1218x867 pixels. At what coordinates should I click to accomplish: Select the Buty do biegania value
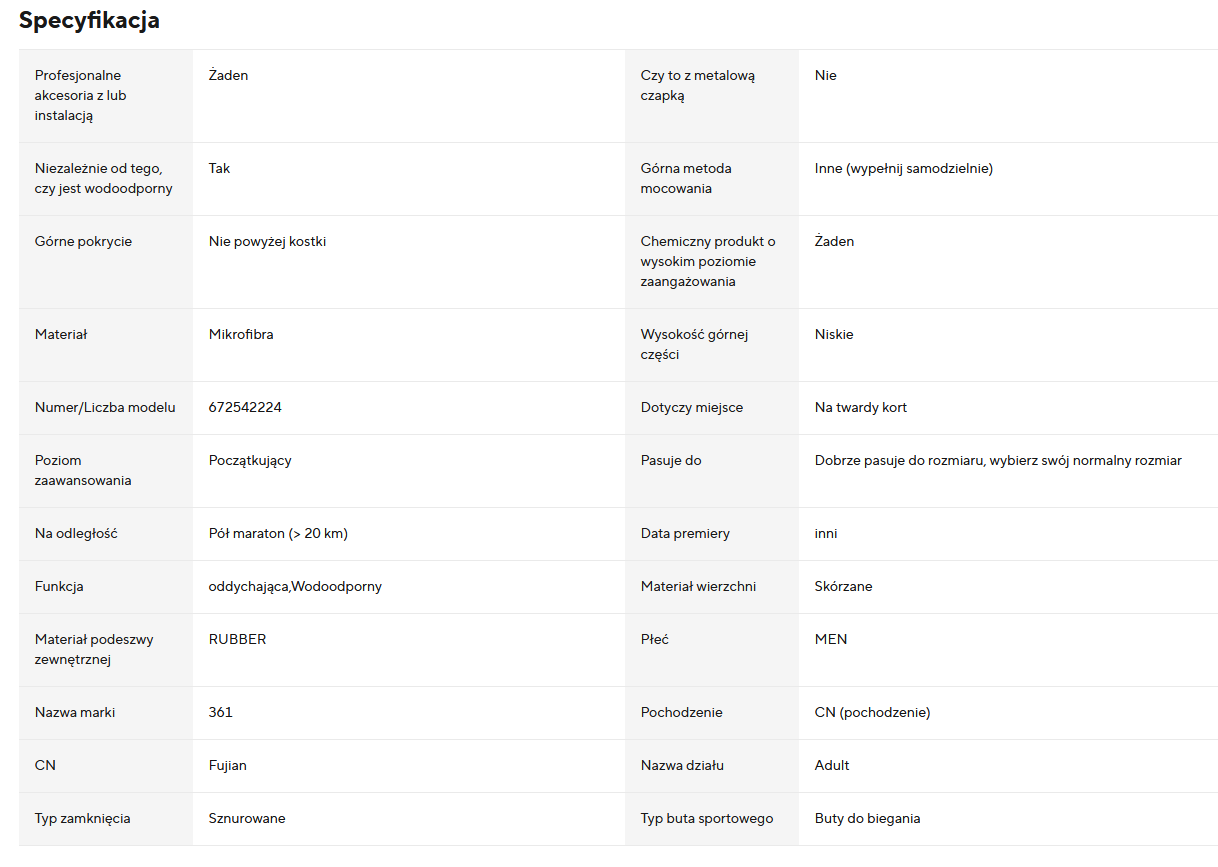pos(867,818)
